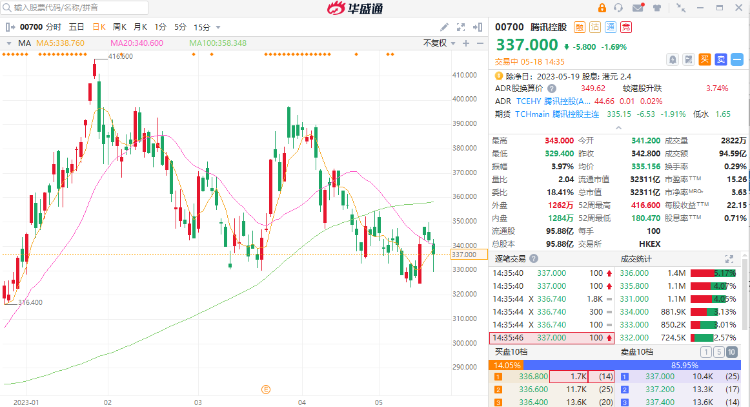750x407 pixels.
Task: Switch to 15分 chart tab
Action: coord(201,27)
